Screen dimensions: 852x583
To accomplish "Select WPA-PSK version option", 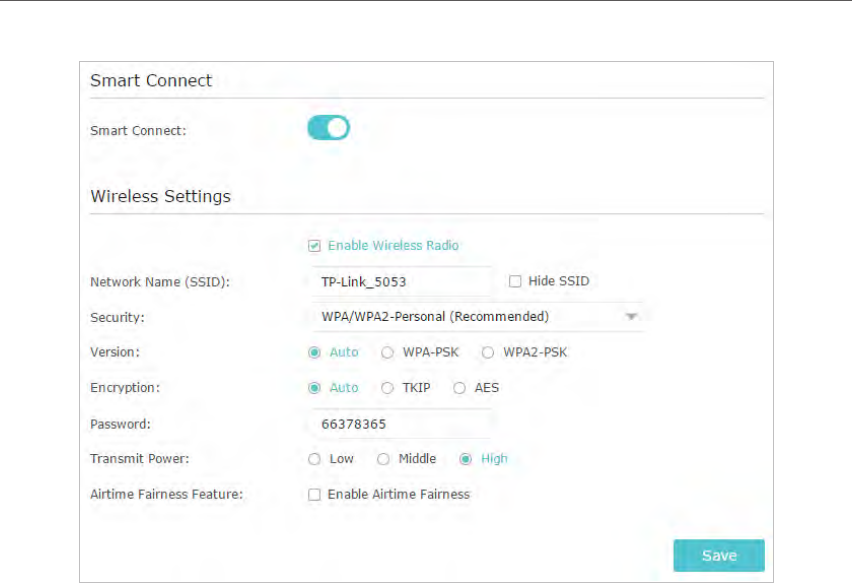I will click(x=387, y=353).
